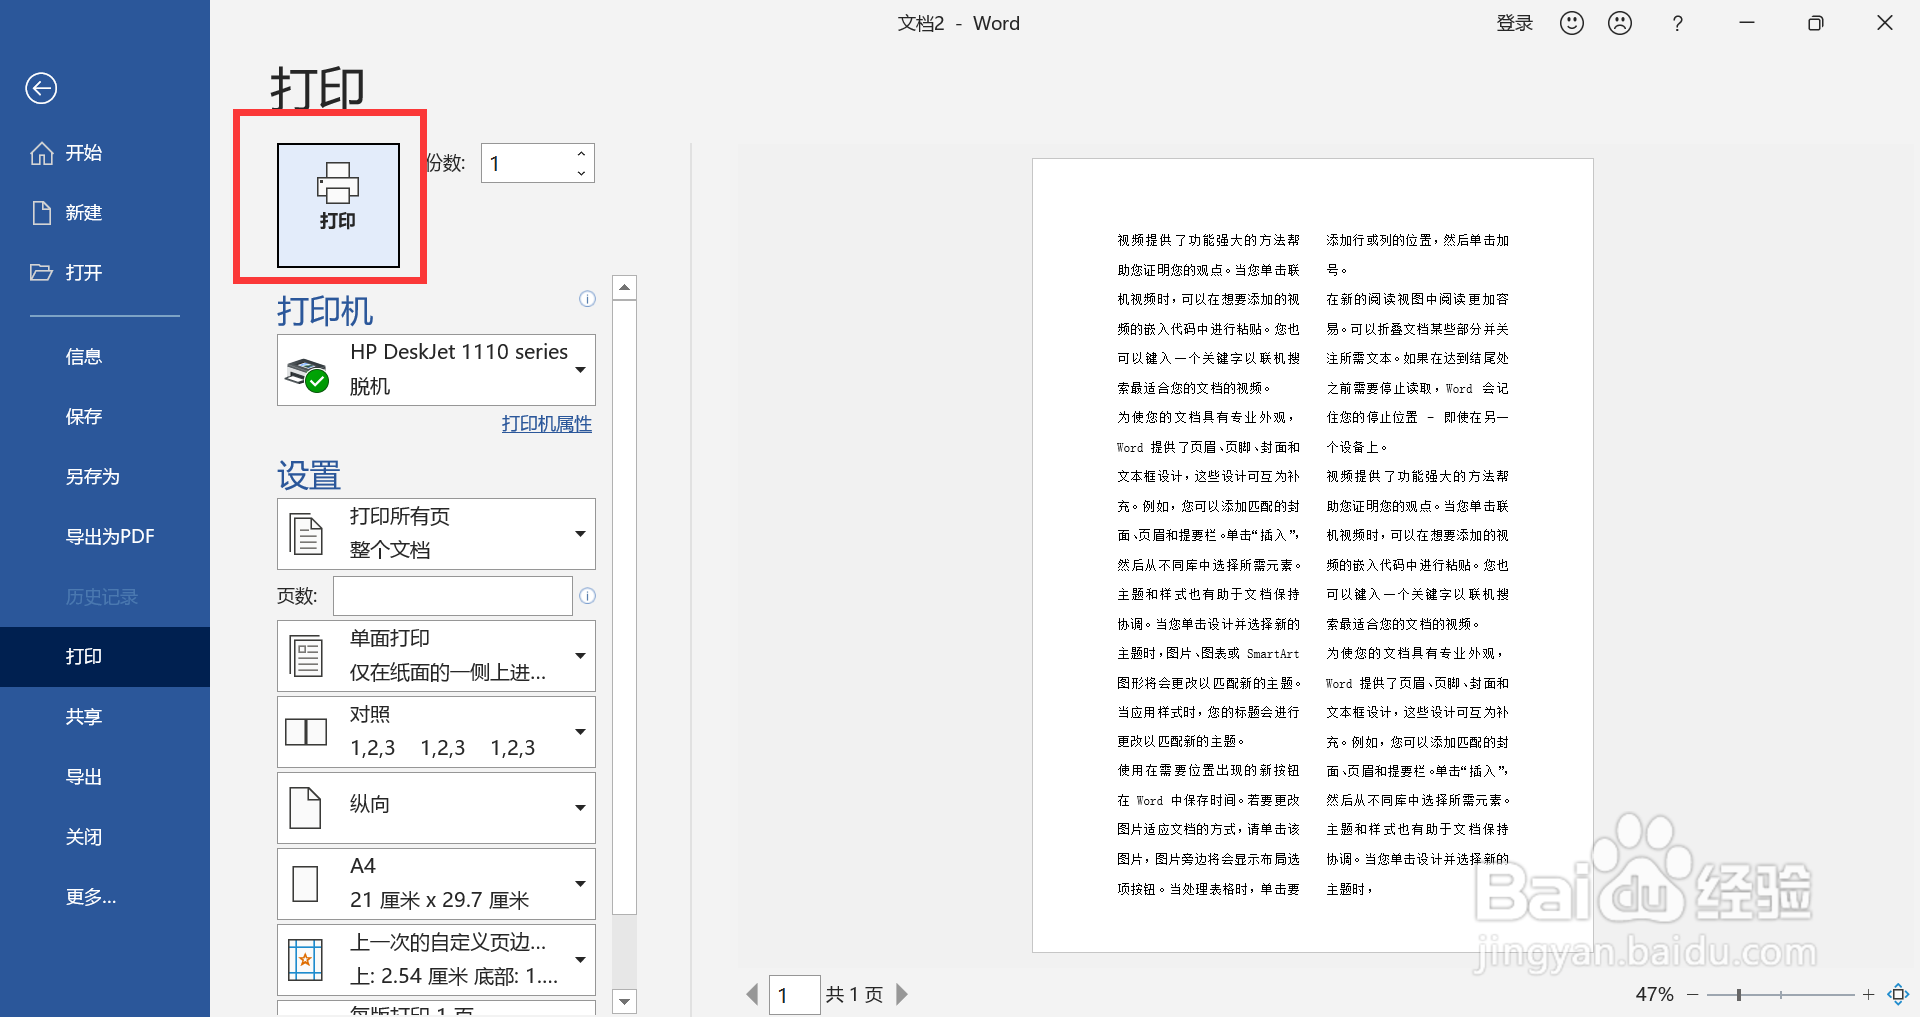Screen dimensions: 1920x1017
Task: Click the Help question mark icon
Action: (x=1677, y=23)
